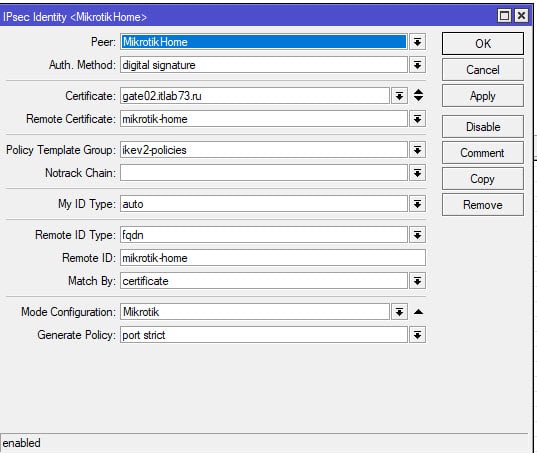Open the My ID Type dropdown arrow
This screenshot has height=453, width=537.
(x=417, y=204)
